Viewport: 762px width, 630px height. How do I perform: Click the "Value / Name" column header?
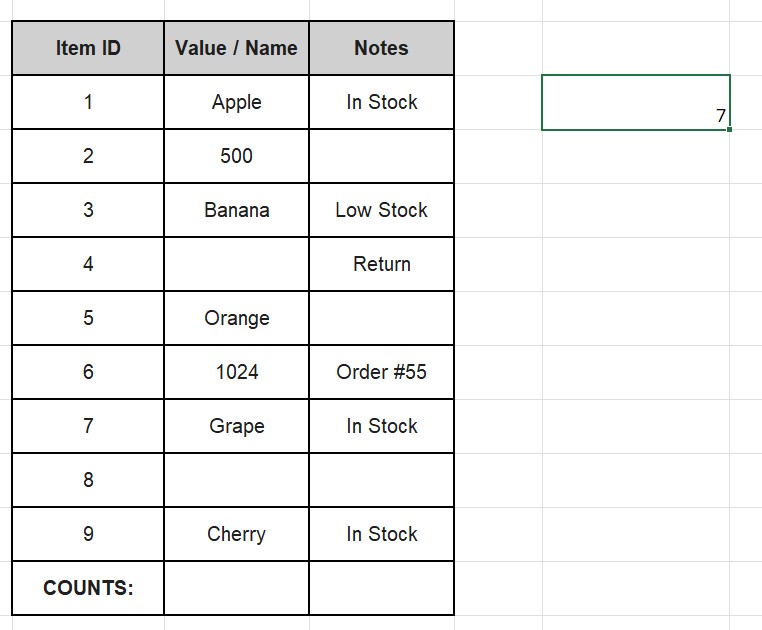[x=236, y=48]
